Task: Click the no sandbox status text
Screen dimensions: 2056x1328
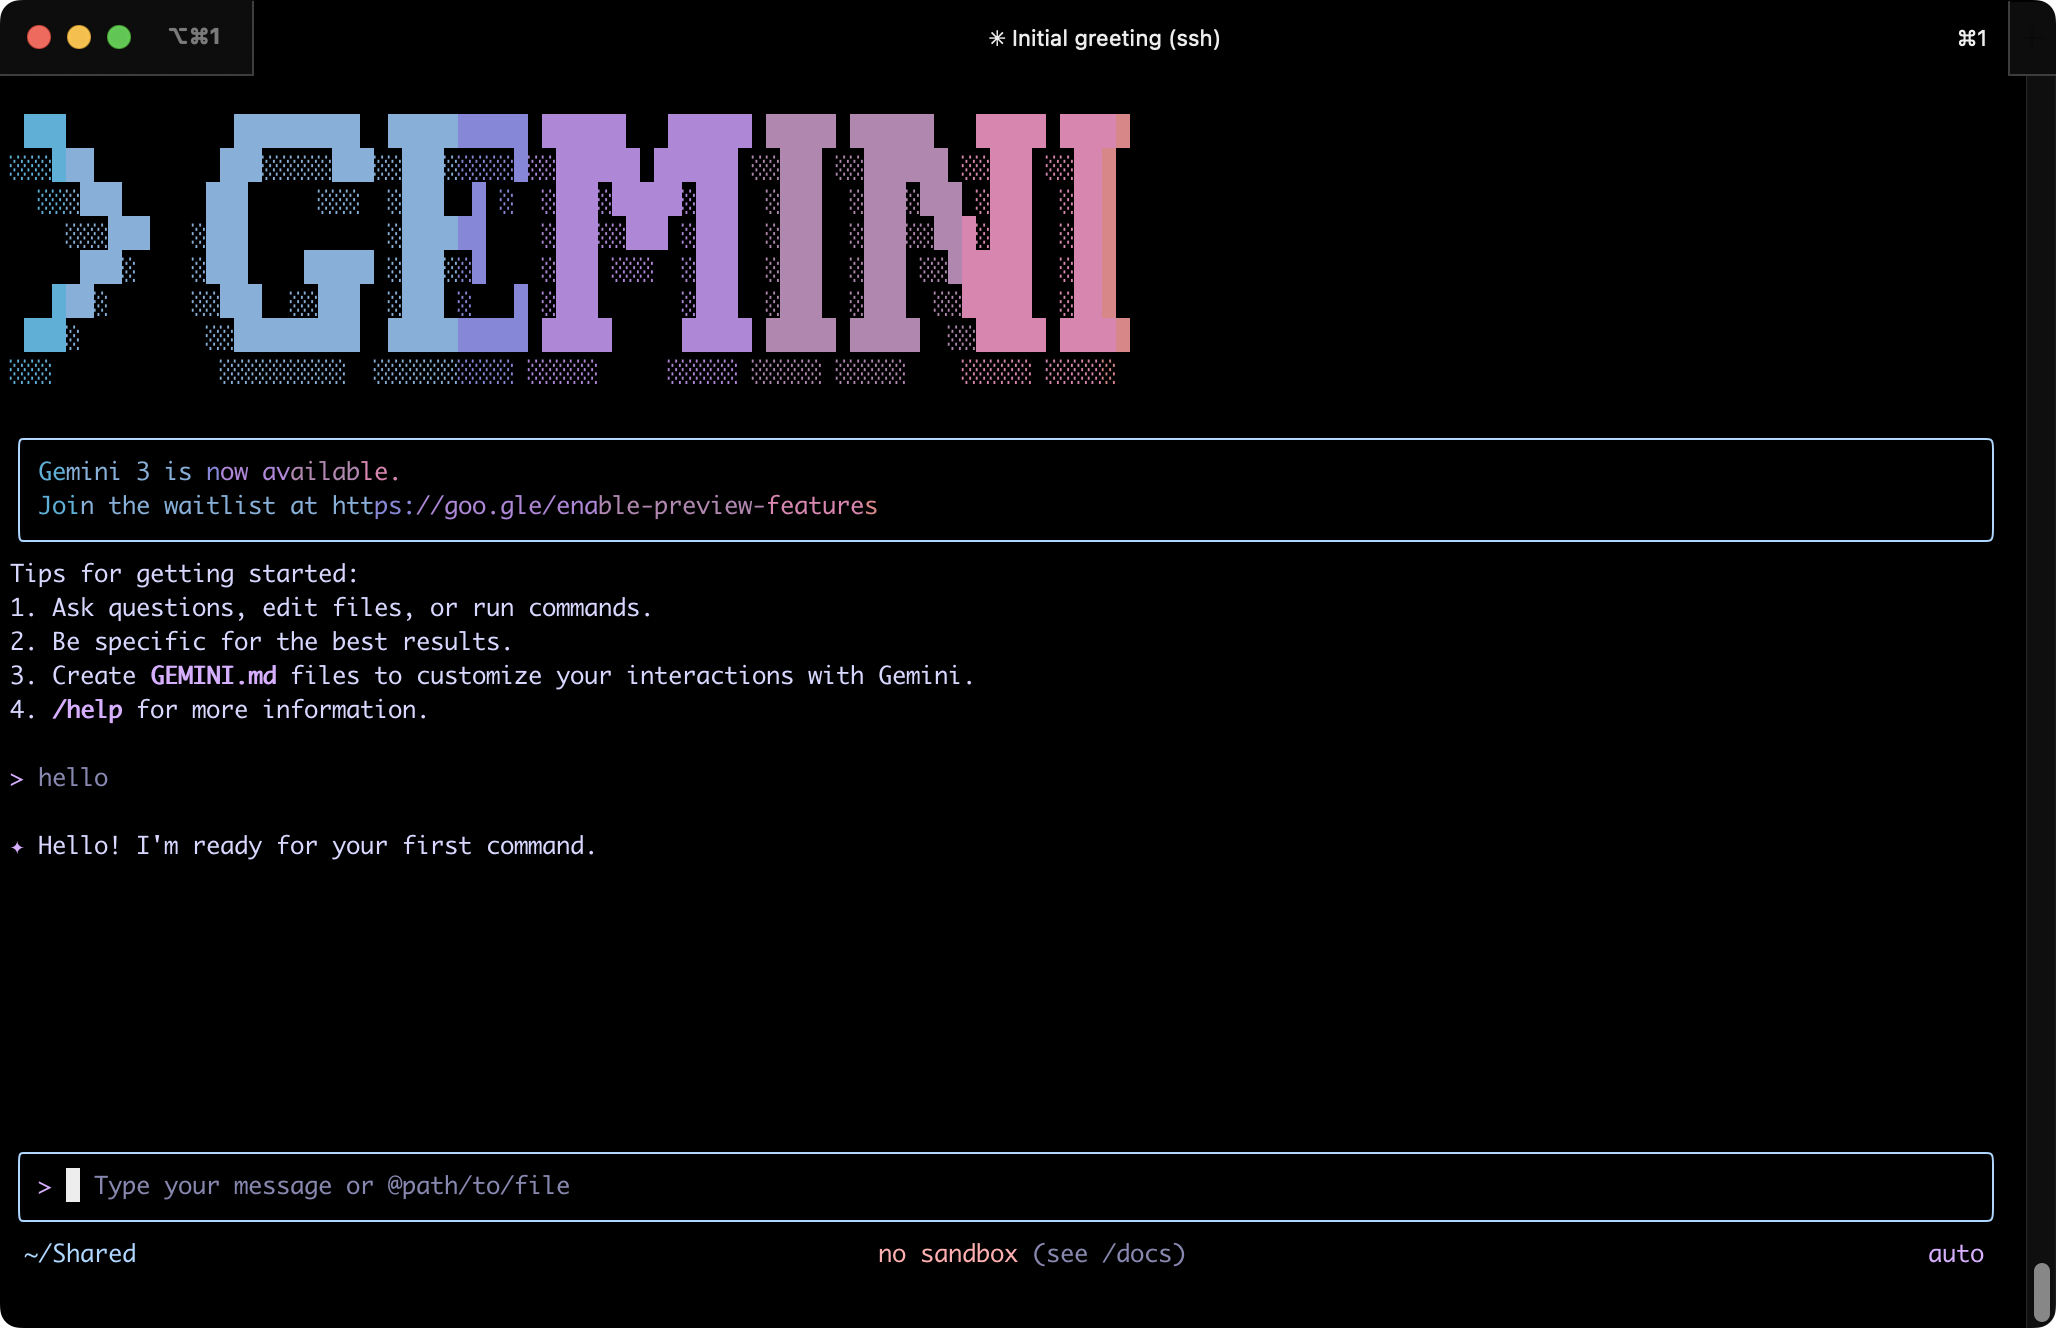Action: point(947,1254)
